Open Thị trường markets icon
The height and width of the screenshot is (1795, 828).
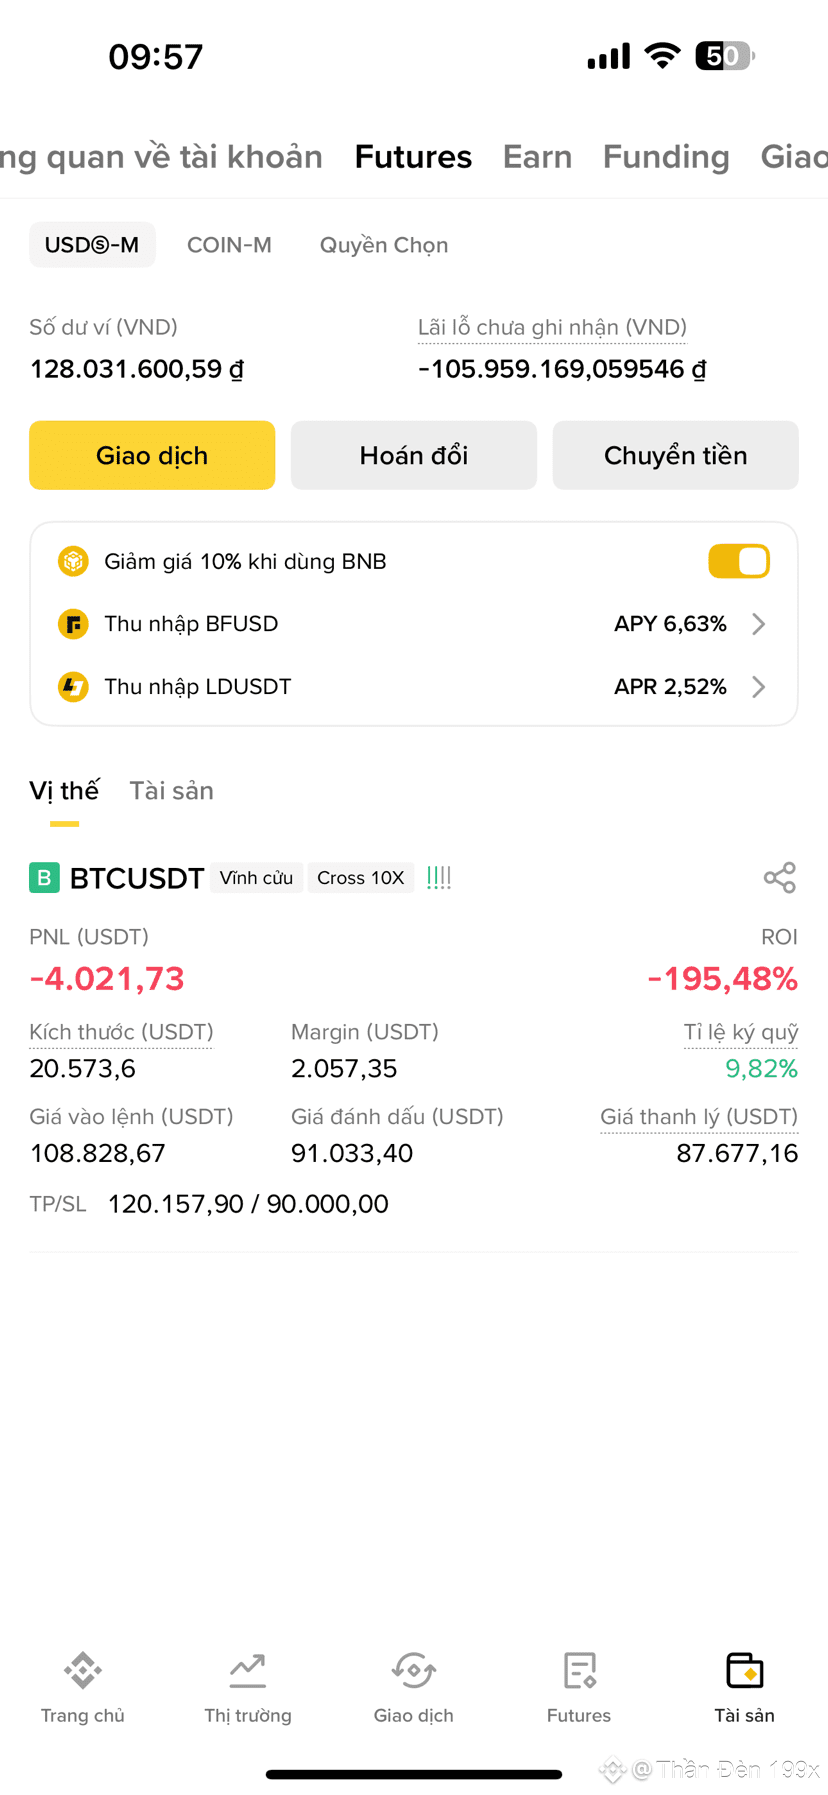248,1670
